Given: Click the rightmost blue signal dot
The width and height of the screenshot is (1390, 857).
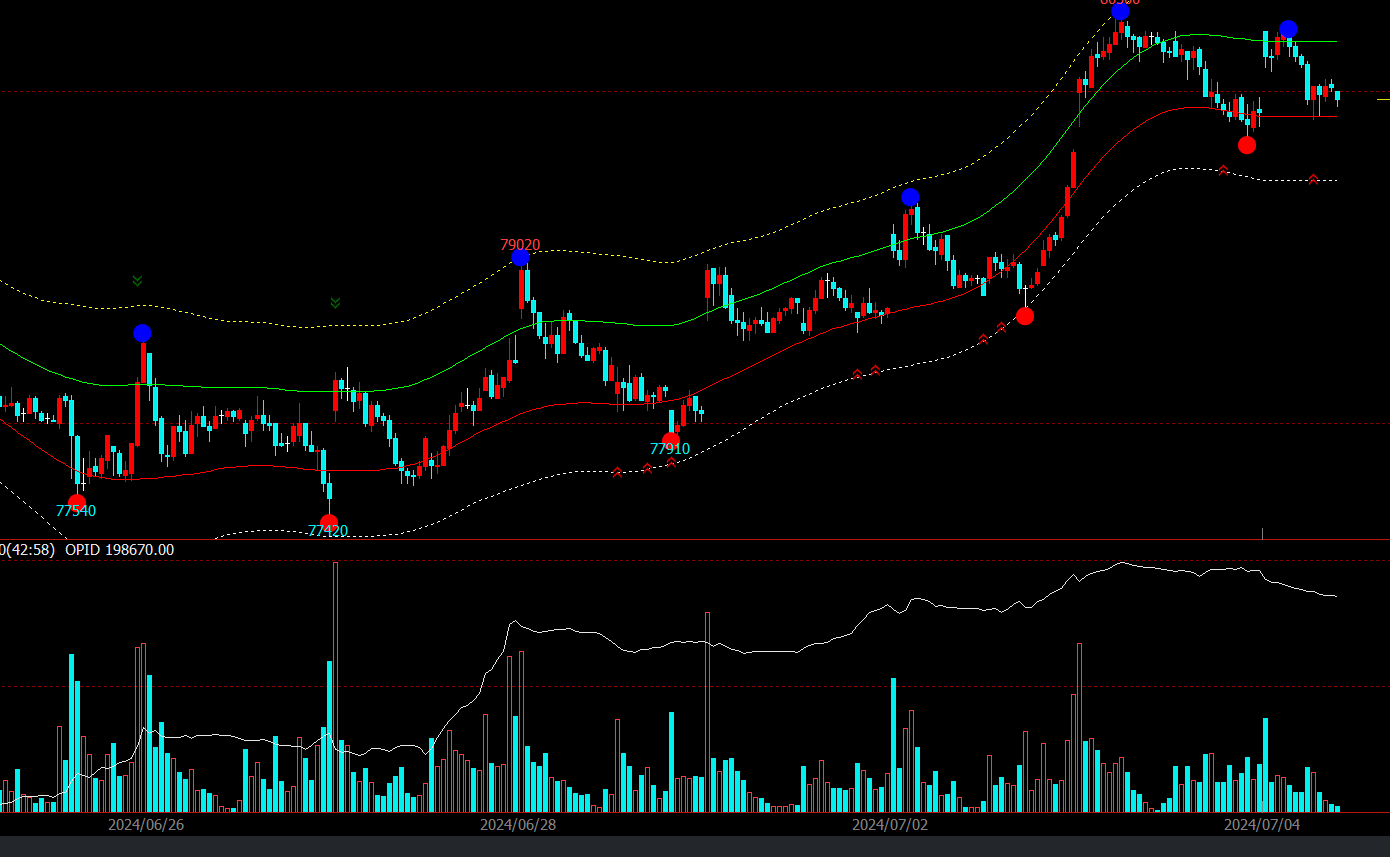Looking at the screenshot, I should click(1289, 29).
